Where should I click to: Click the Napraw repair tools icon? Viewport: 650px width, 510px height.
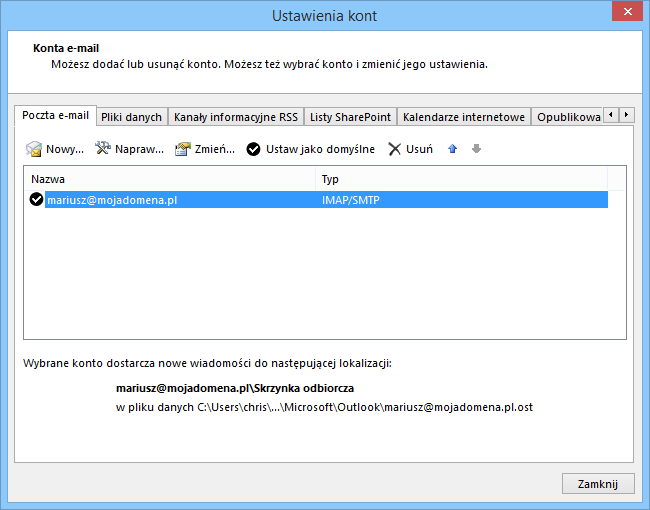click(103, 149)
